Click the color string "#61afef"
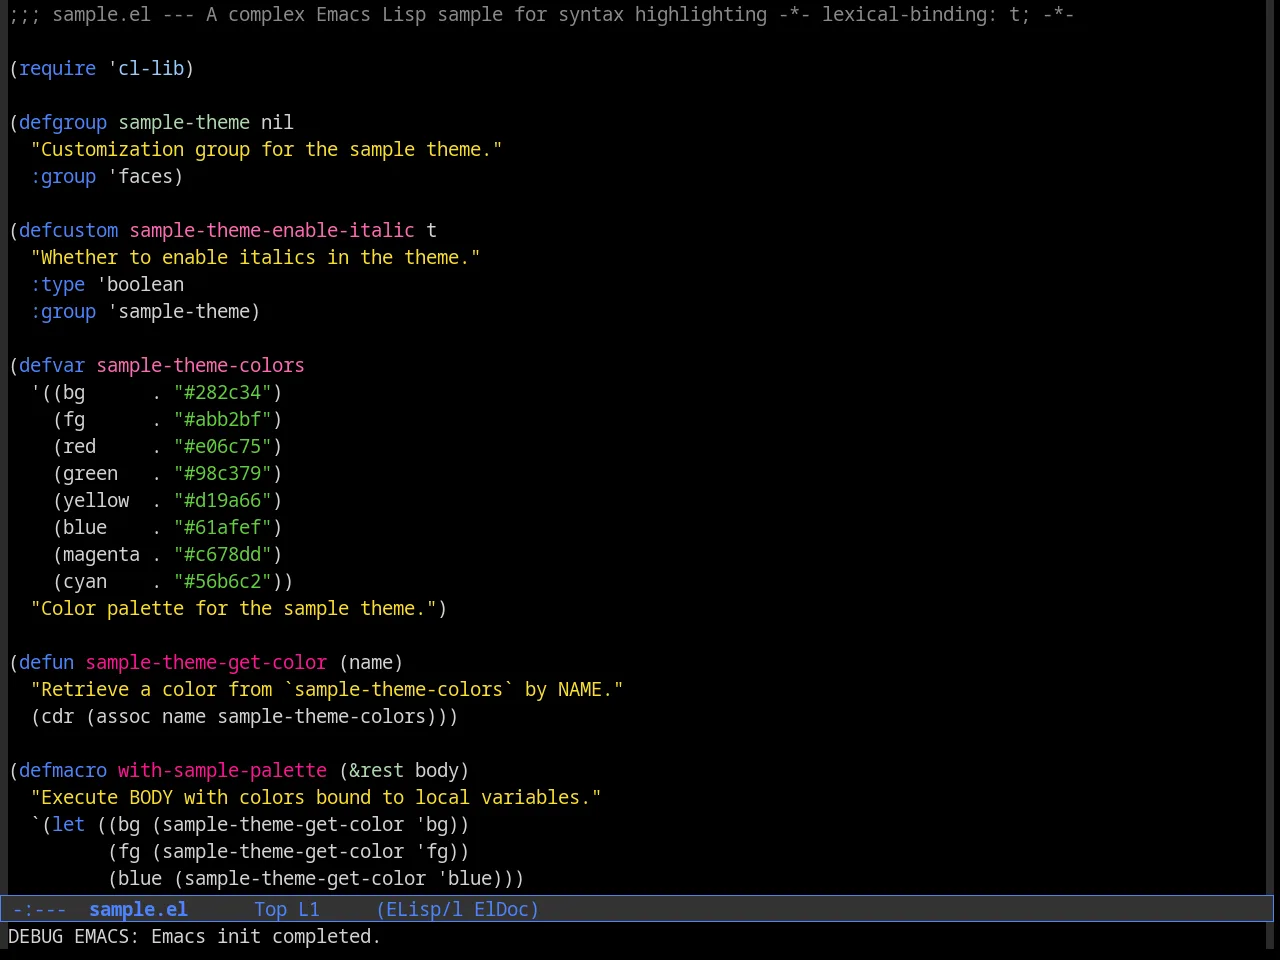Image resolution: width=1280 pixels, height=960 pixels. click(x=223, y=527)
